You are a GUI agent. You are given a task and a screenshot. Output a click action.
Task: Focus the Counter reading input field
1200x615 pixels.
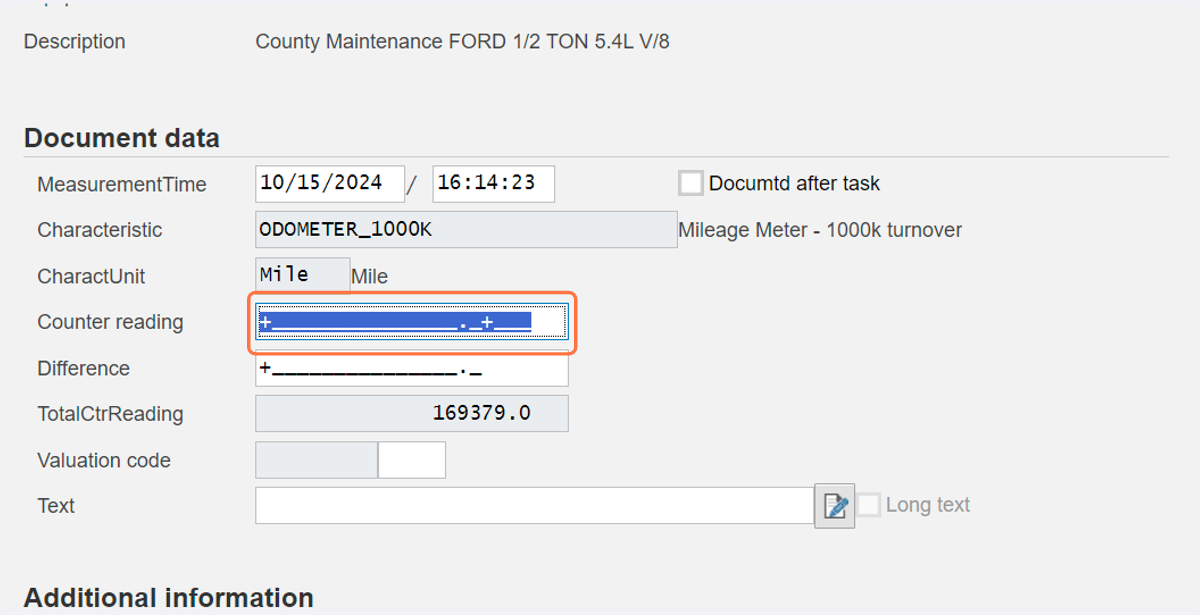pyautogui.click(x=412, y=322)
